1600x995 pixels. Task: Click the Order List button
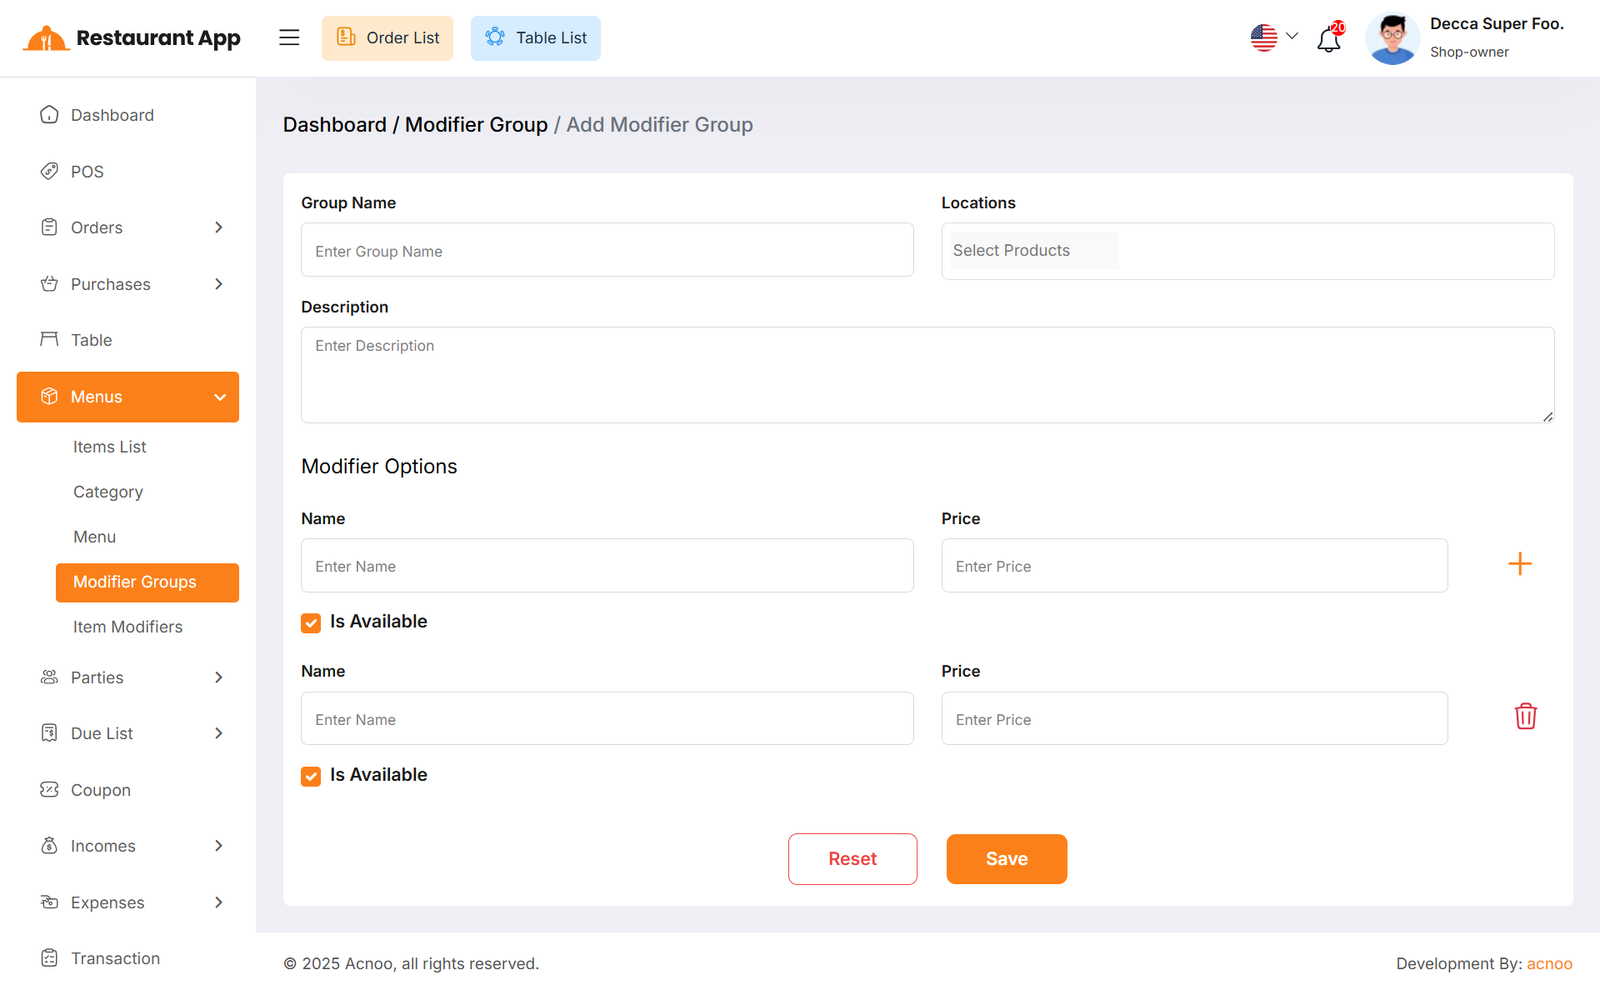coord(387,38)
